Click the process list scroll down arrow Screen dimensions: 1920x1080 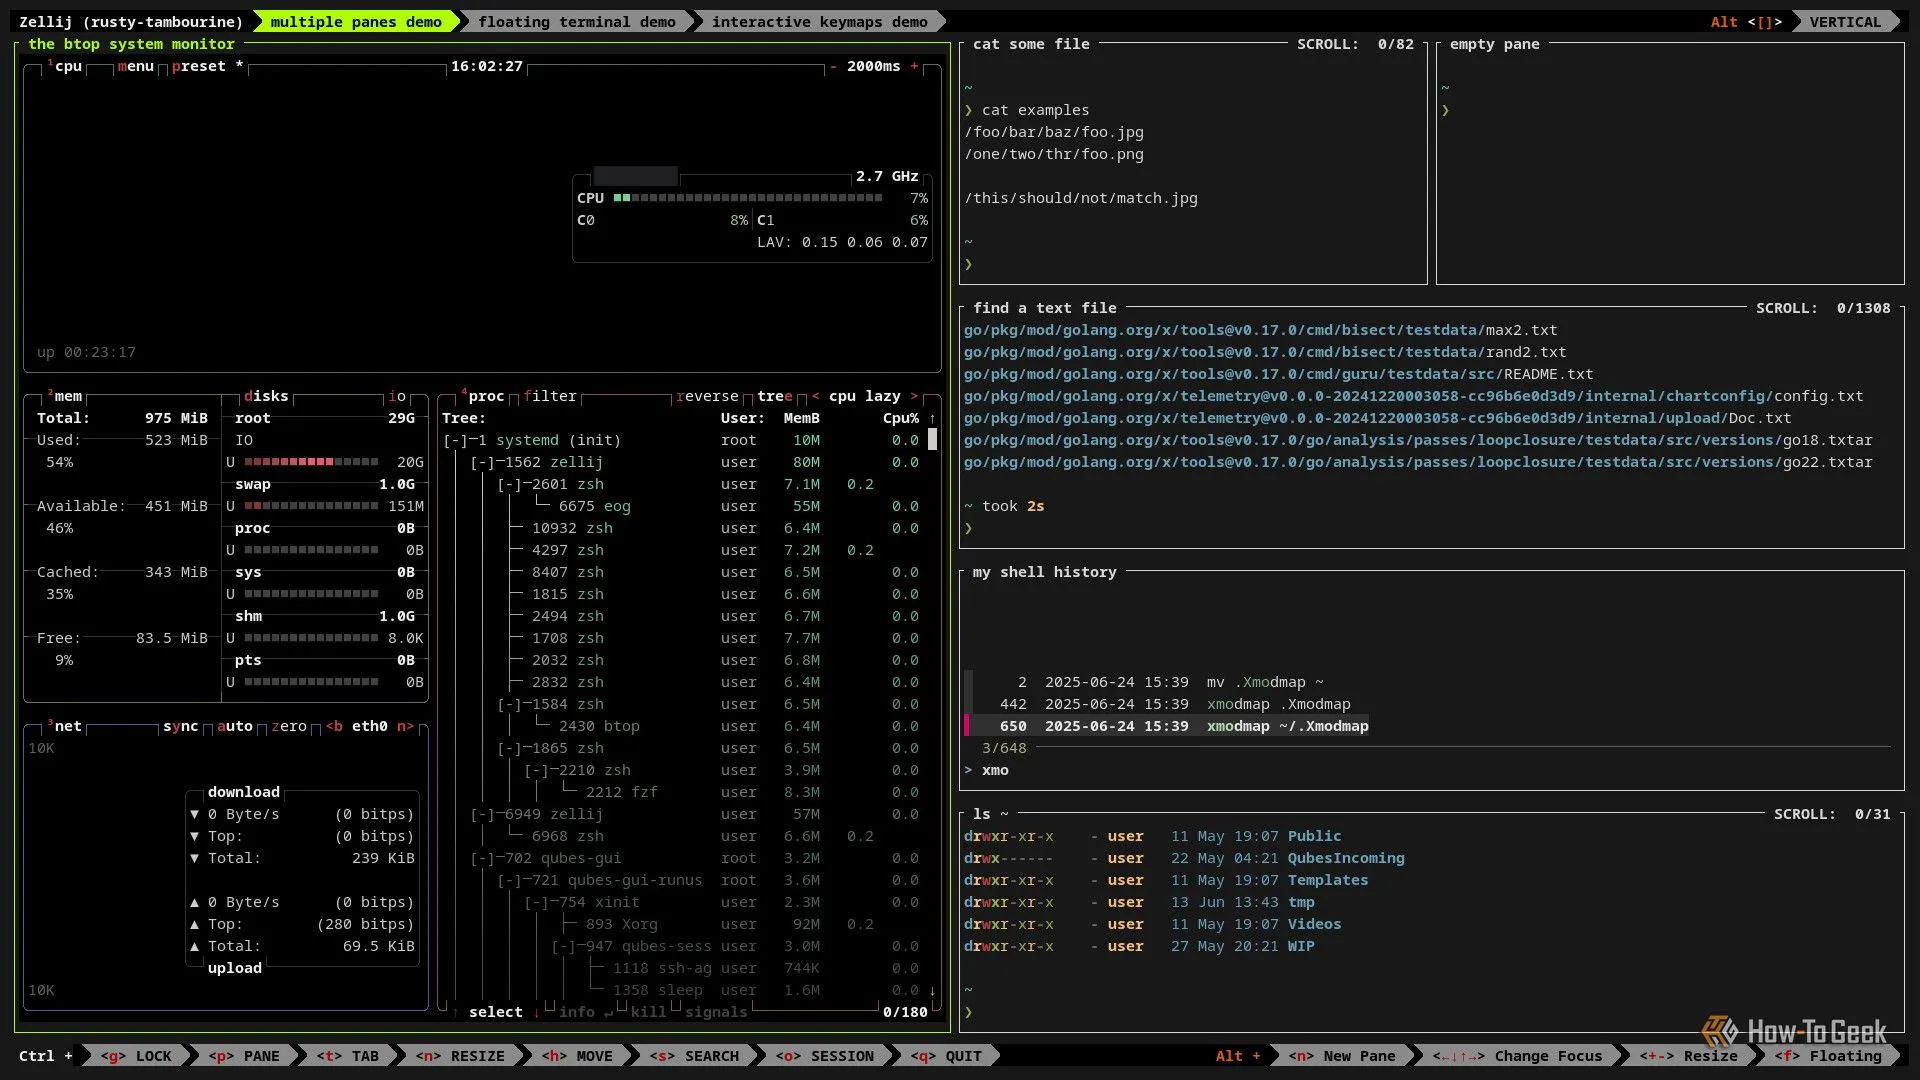[x=933, y=991]
